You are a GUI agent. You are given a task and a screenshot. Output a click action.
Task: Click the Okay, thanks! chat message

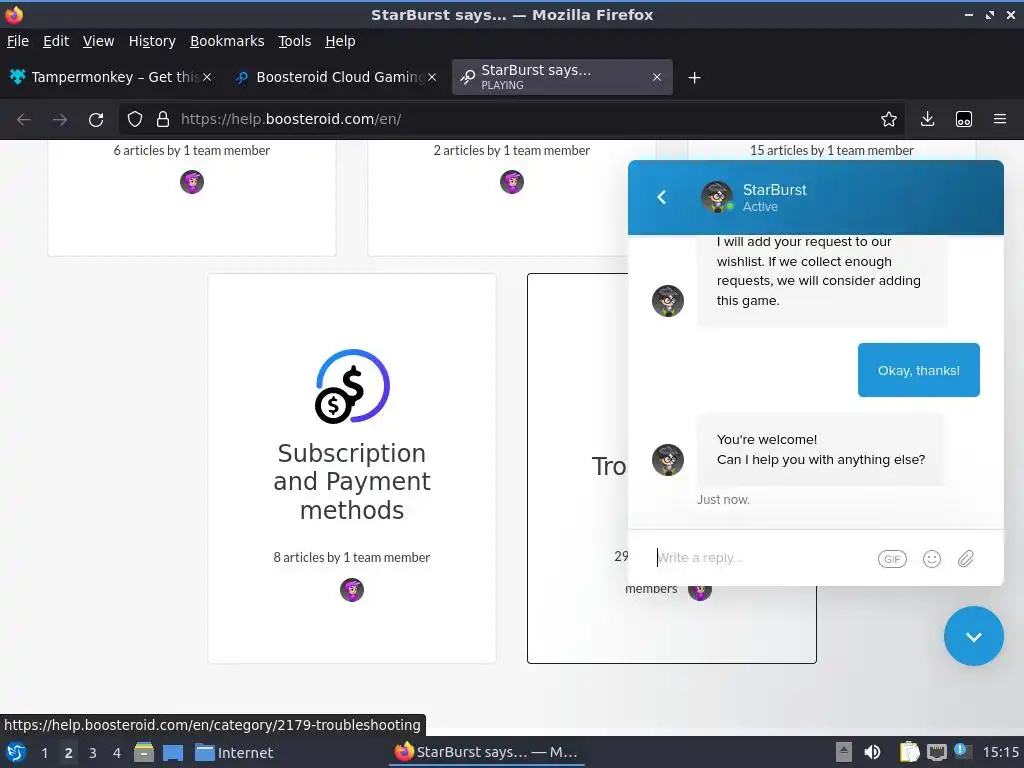pos(918,370)
